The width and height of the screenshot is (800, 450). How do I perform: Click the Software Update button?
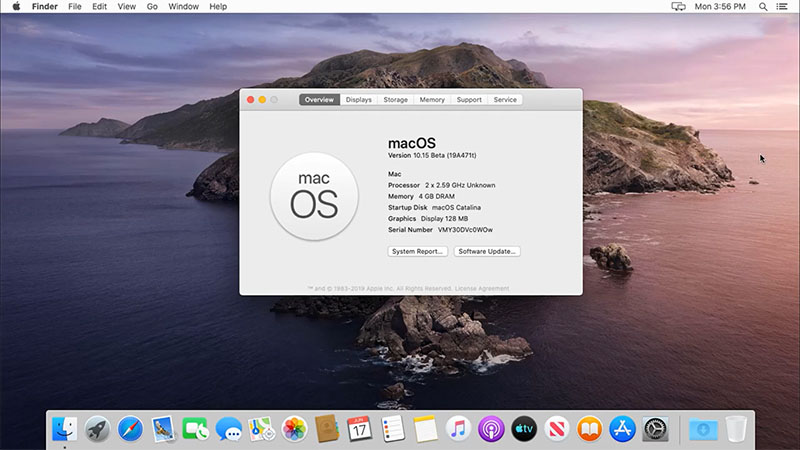click(487, 252)
